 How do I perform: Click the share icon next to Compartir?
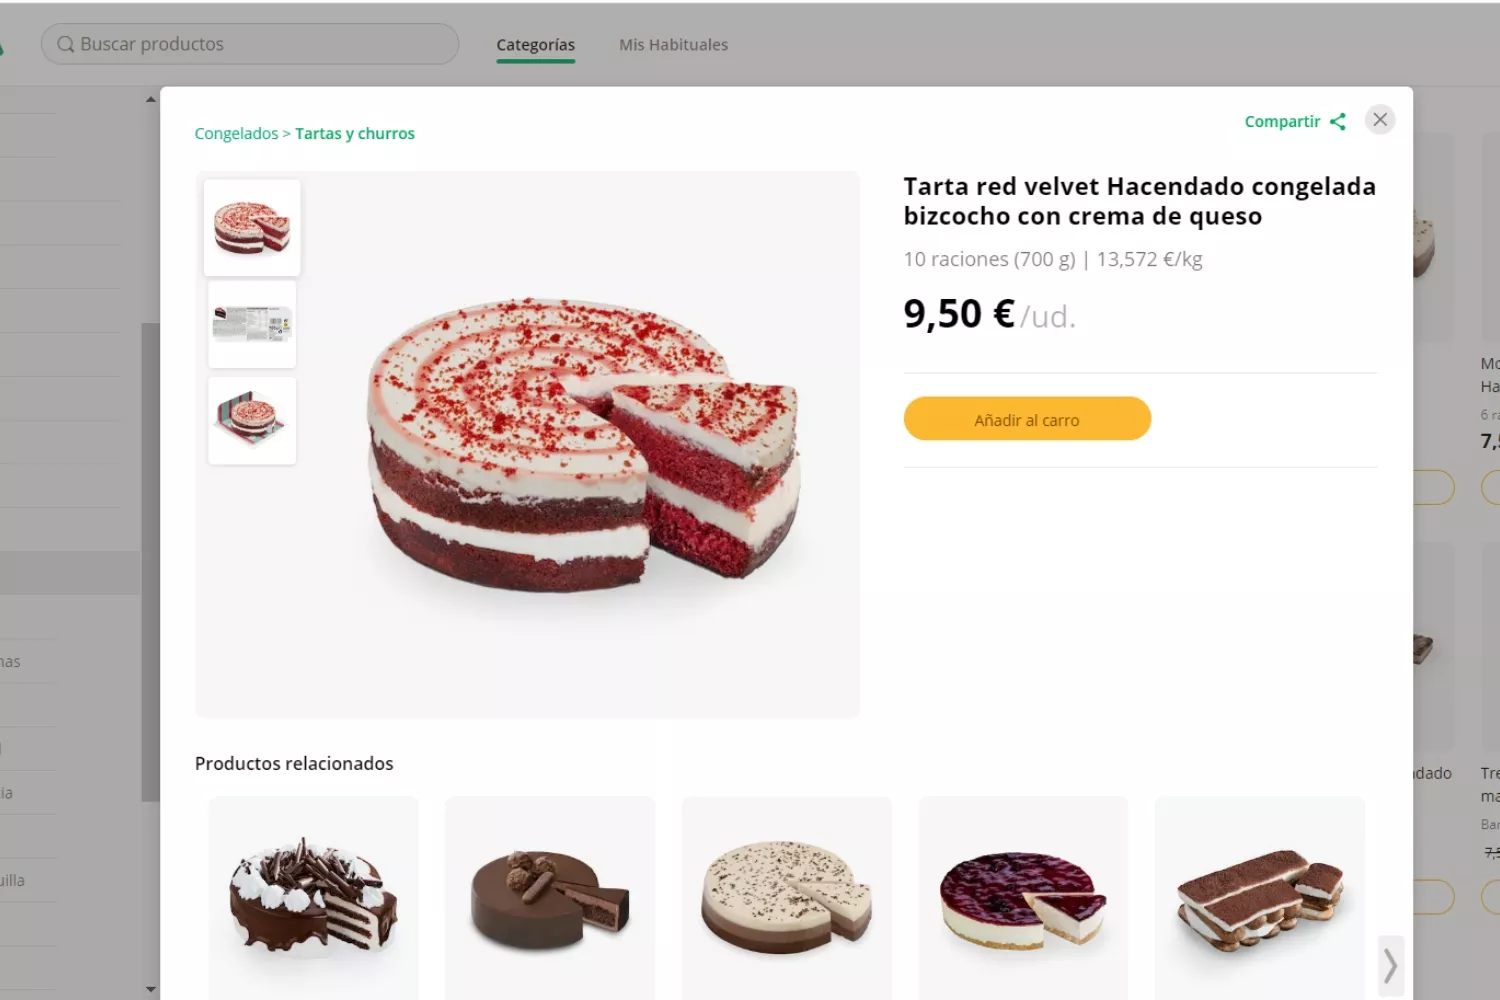[x=1338, y=122]
